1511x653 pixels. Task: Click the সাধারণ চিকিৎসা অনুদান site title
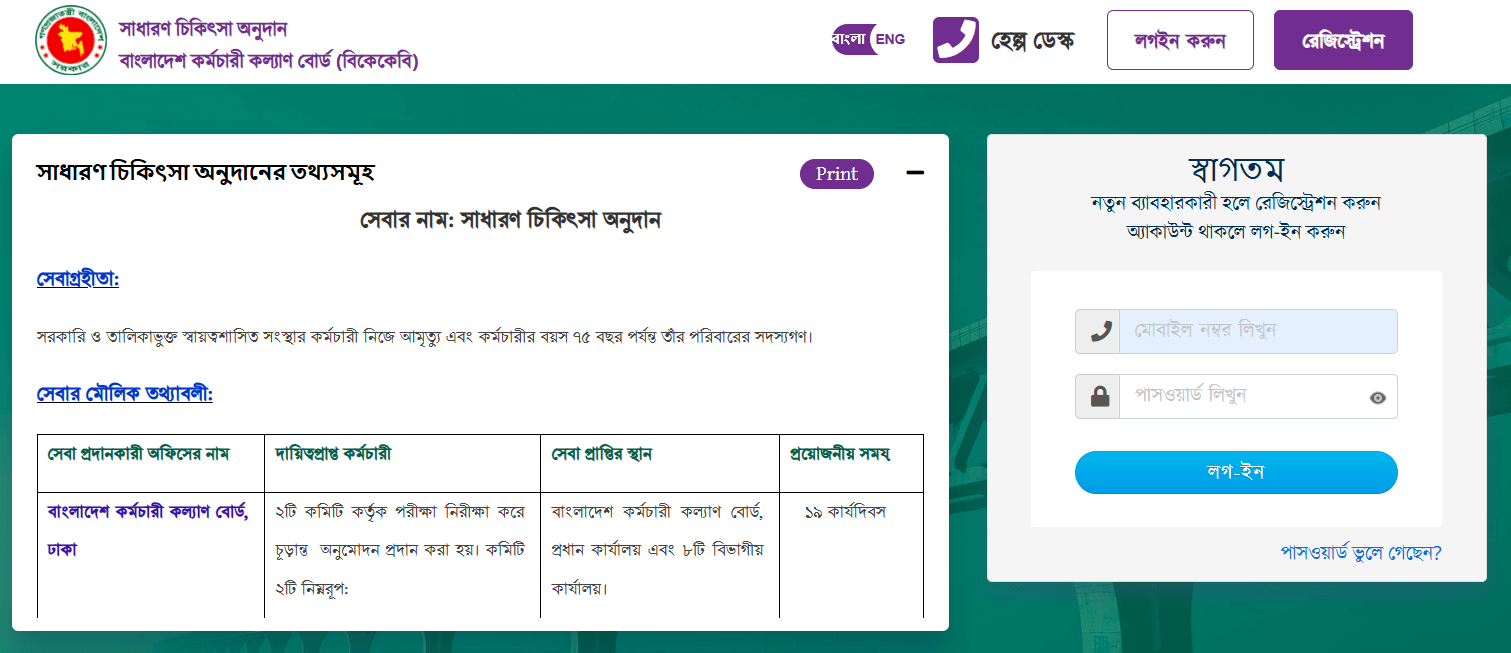coord(203,28)
